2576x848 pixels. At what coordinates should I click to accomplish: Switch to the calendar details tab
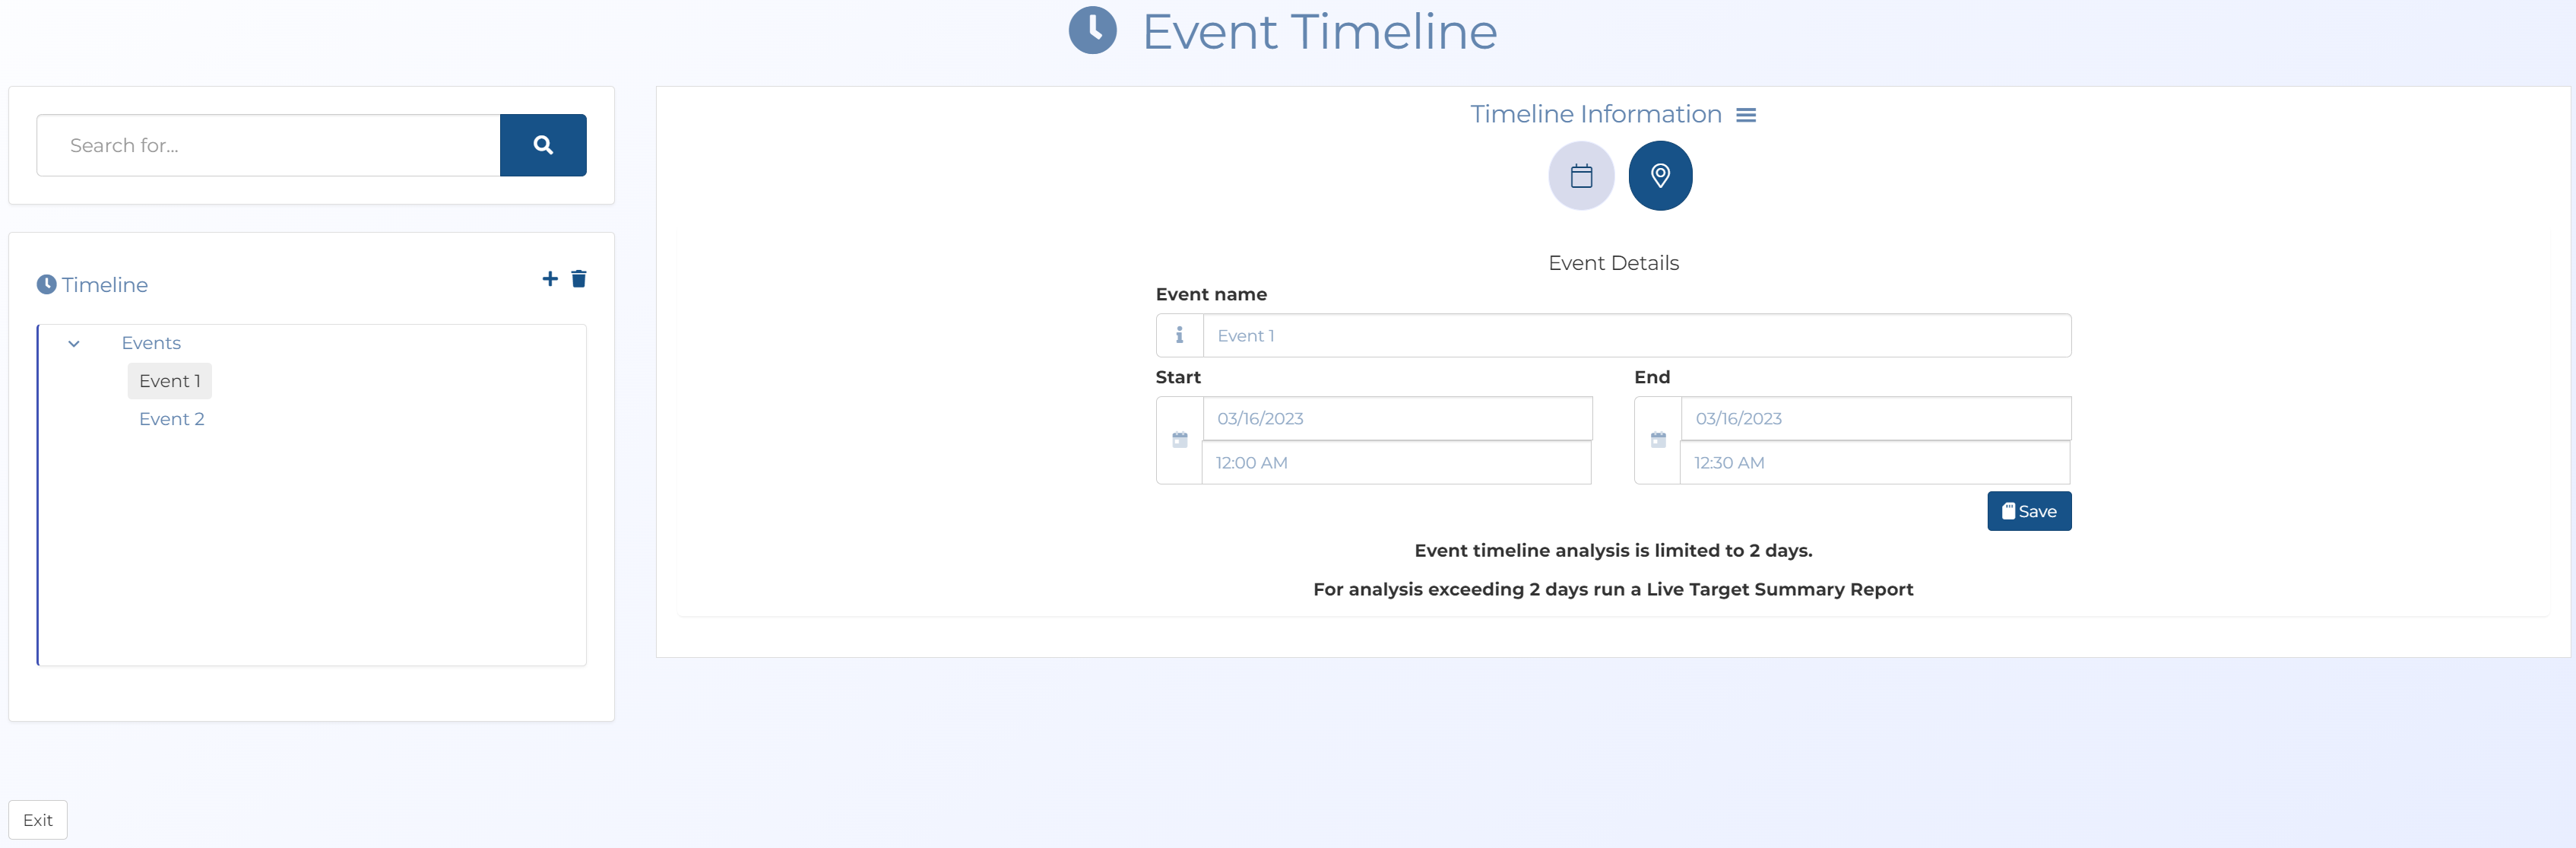(x=1580, y=176)
